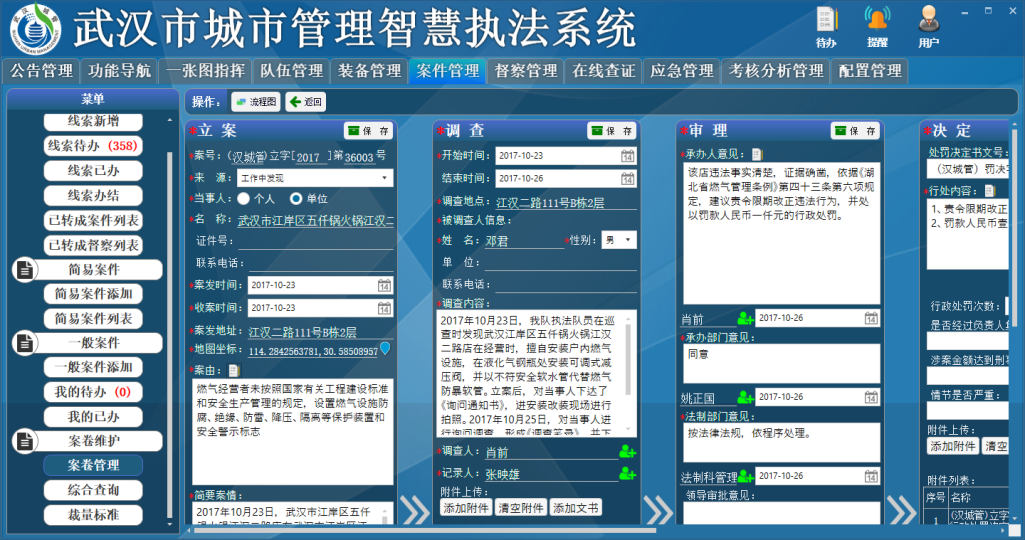Viewport: 1025px width, 540px height.
Task: Click add-person icon next to 记录人
Action: tap(627, 474)
